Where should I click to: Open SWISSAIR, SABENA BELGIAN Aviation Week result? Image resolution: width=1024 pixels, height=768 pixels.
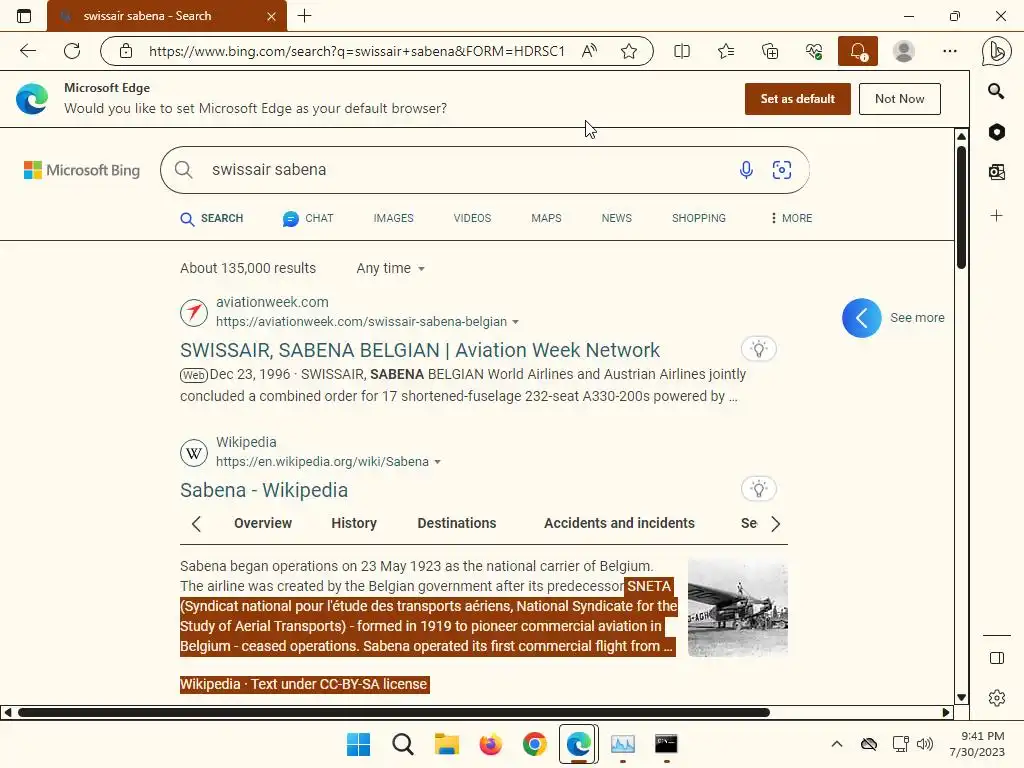(420, 350)
